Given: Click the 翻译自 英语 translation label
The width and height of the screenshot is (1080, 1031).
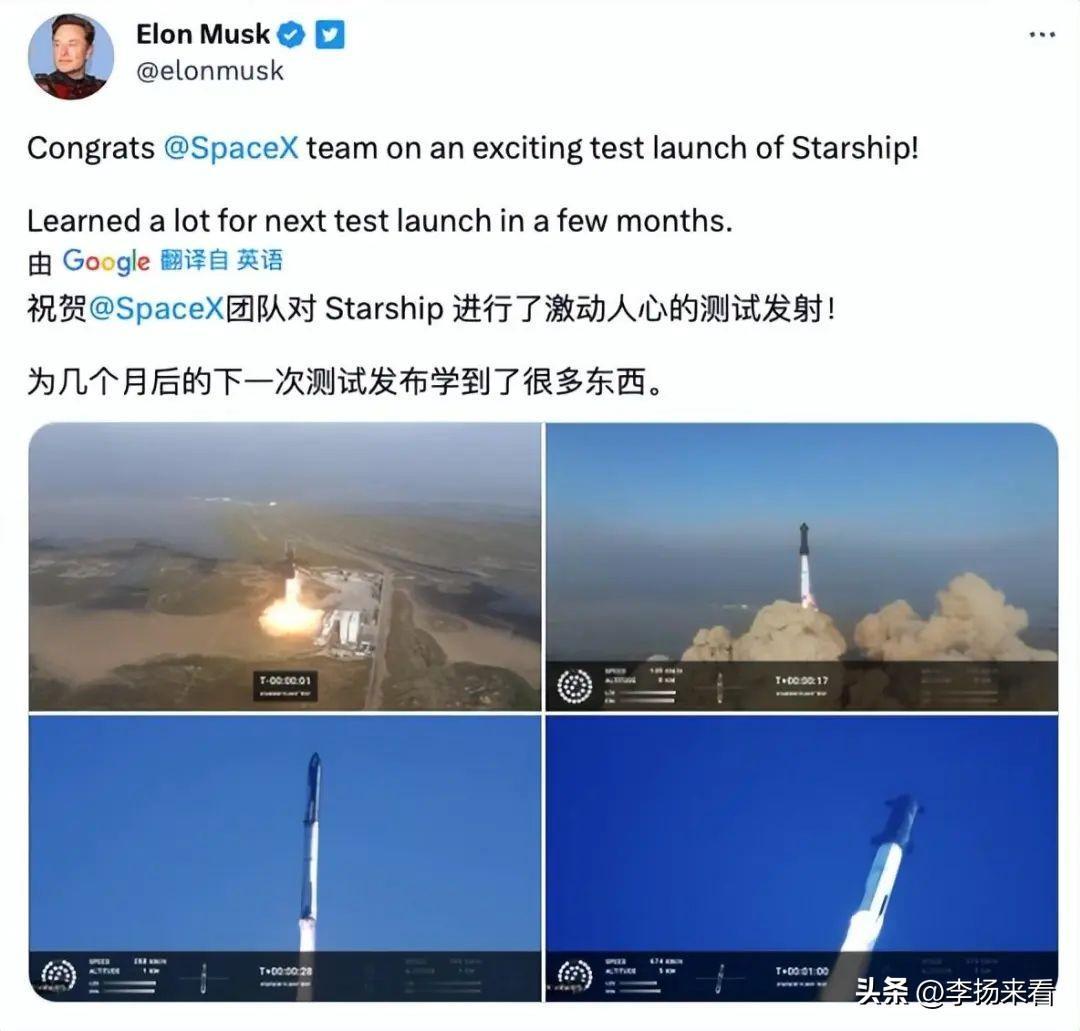Looking at the screenshot, I should click(221, 260).
